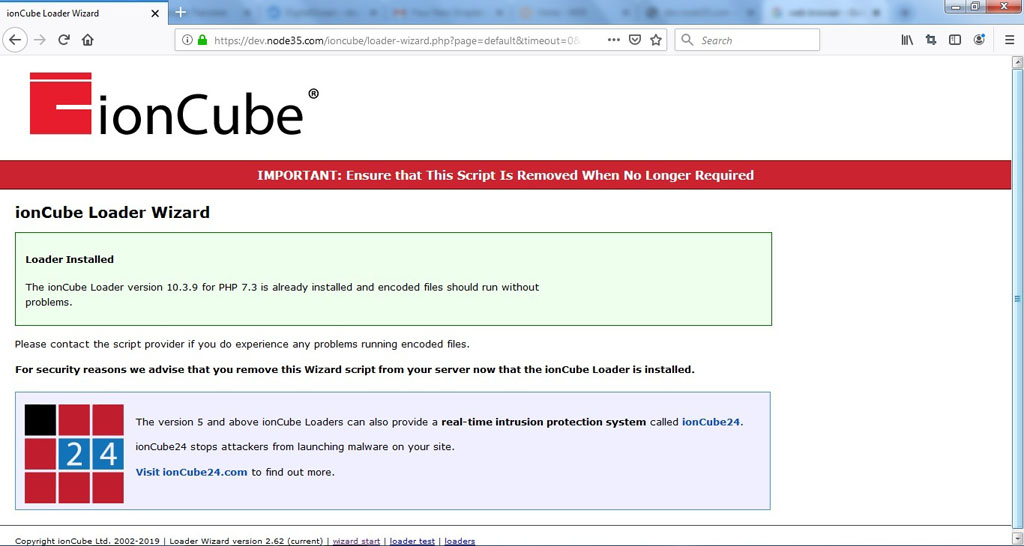Reload the current page

click(63, 40)
